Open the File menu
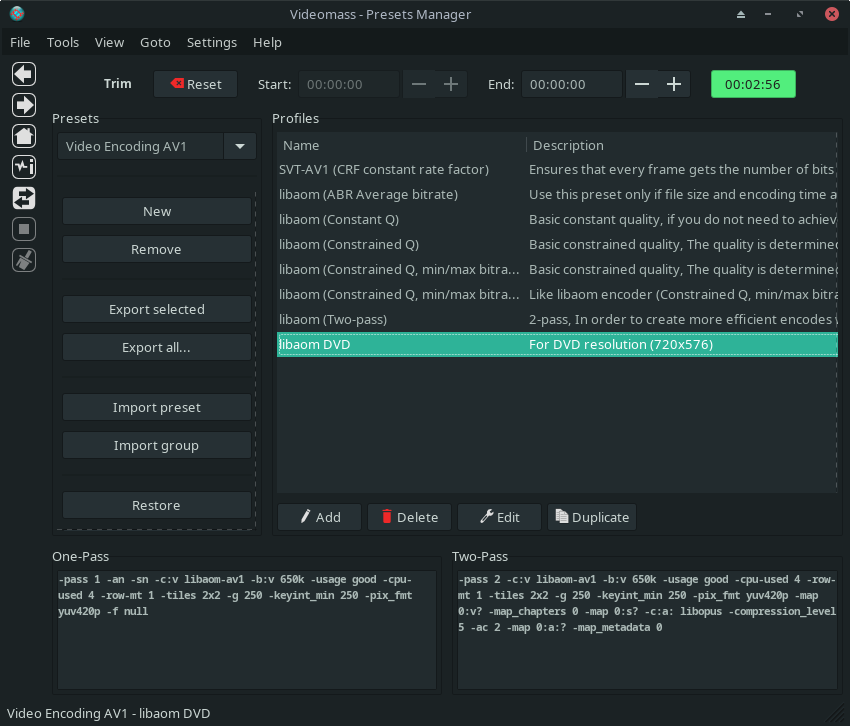The height and width of the screenshot is (726, 850). [20, 42]
